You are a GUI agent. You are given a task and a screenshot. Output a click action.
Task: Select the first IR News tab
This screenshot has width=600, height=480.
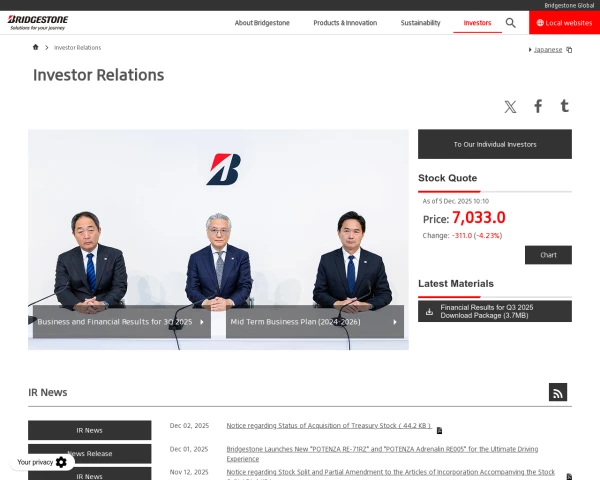click(x=90, y=430)
